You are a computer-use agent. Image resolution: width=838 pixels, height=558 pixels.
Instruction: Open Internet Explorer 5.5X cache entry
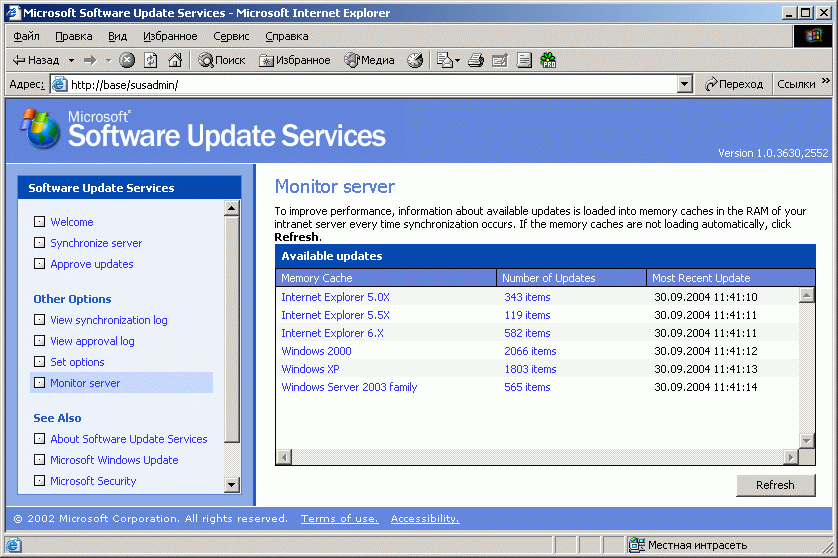336,315
